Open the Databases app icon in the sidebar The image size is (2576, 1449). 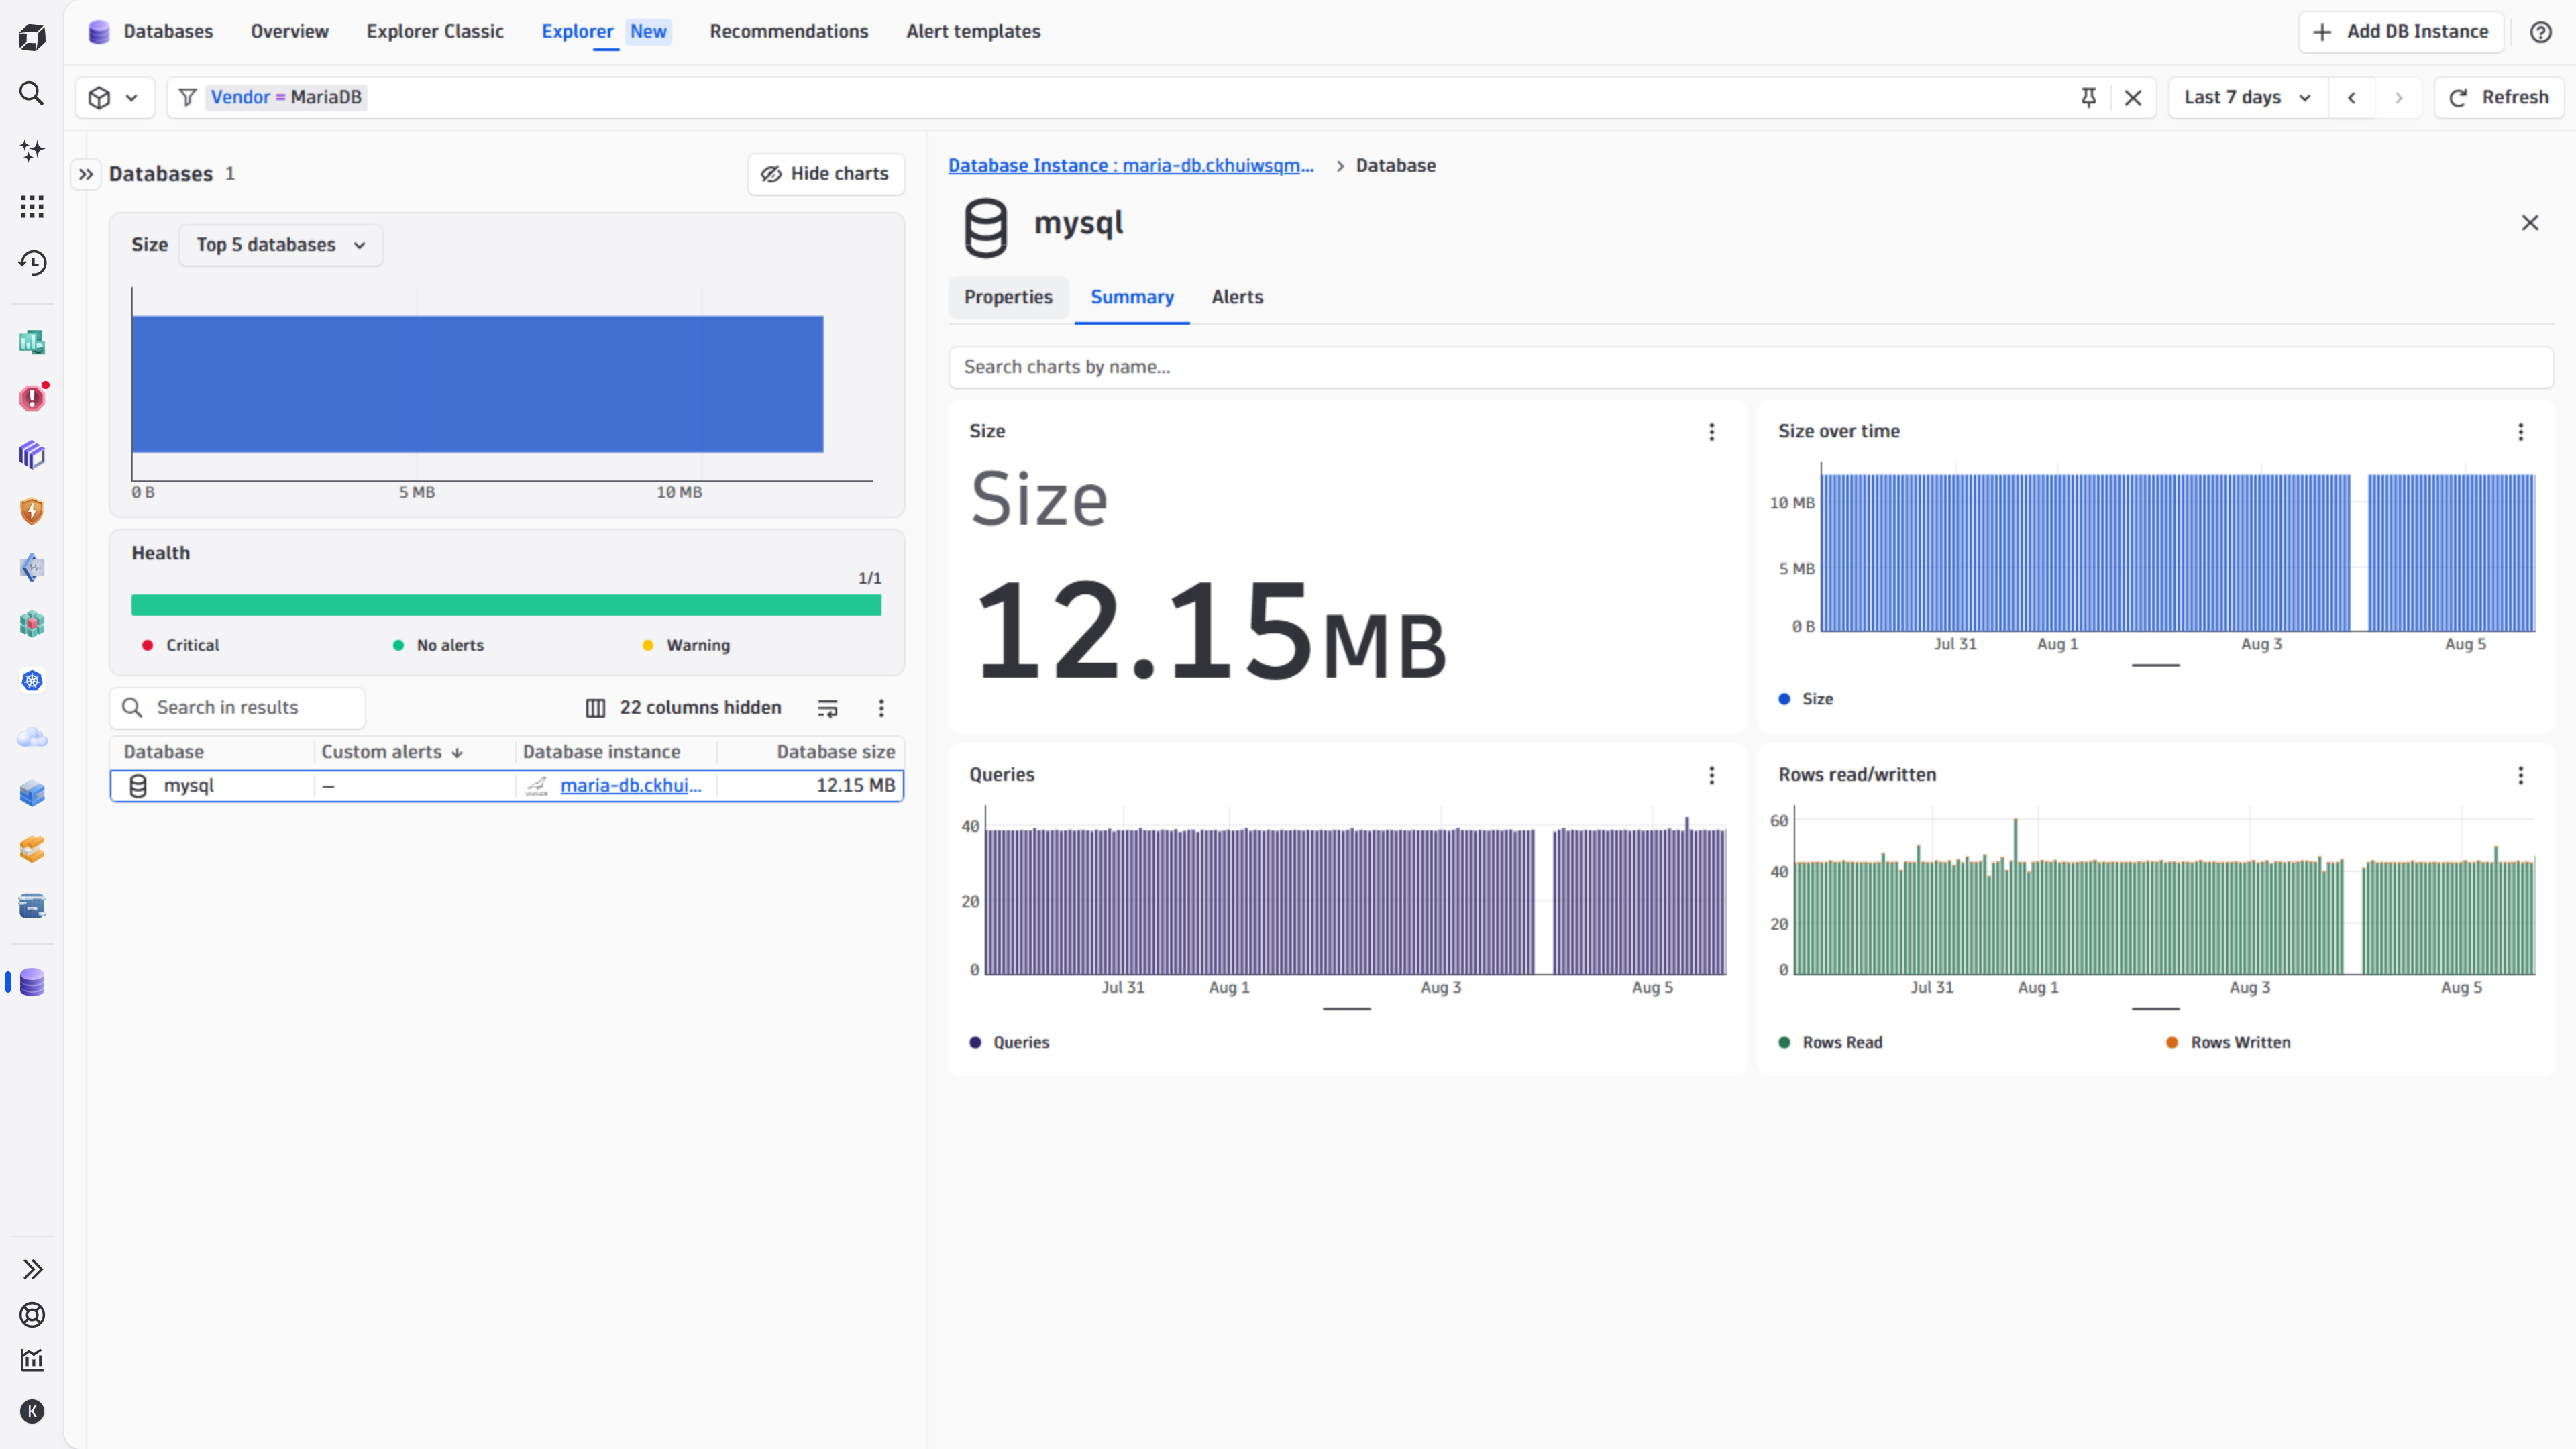[x=32, y=982]
